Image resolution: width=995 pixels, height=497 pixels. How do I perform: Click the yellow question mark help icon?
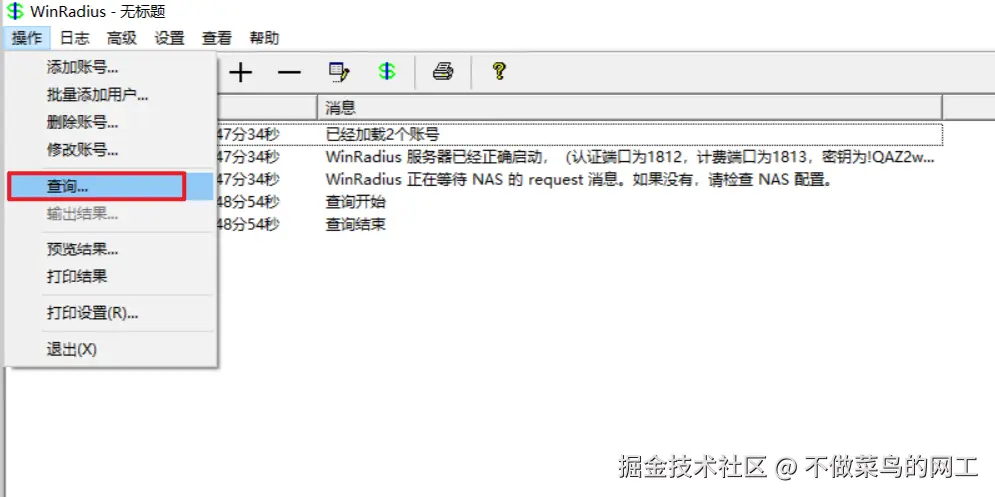coord(499,71)
